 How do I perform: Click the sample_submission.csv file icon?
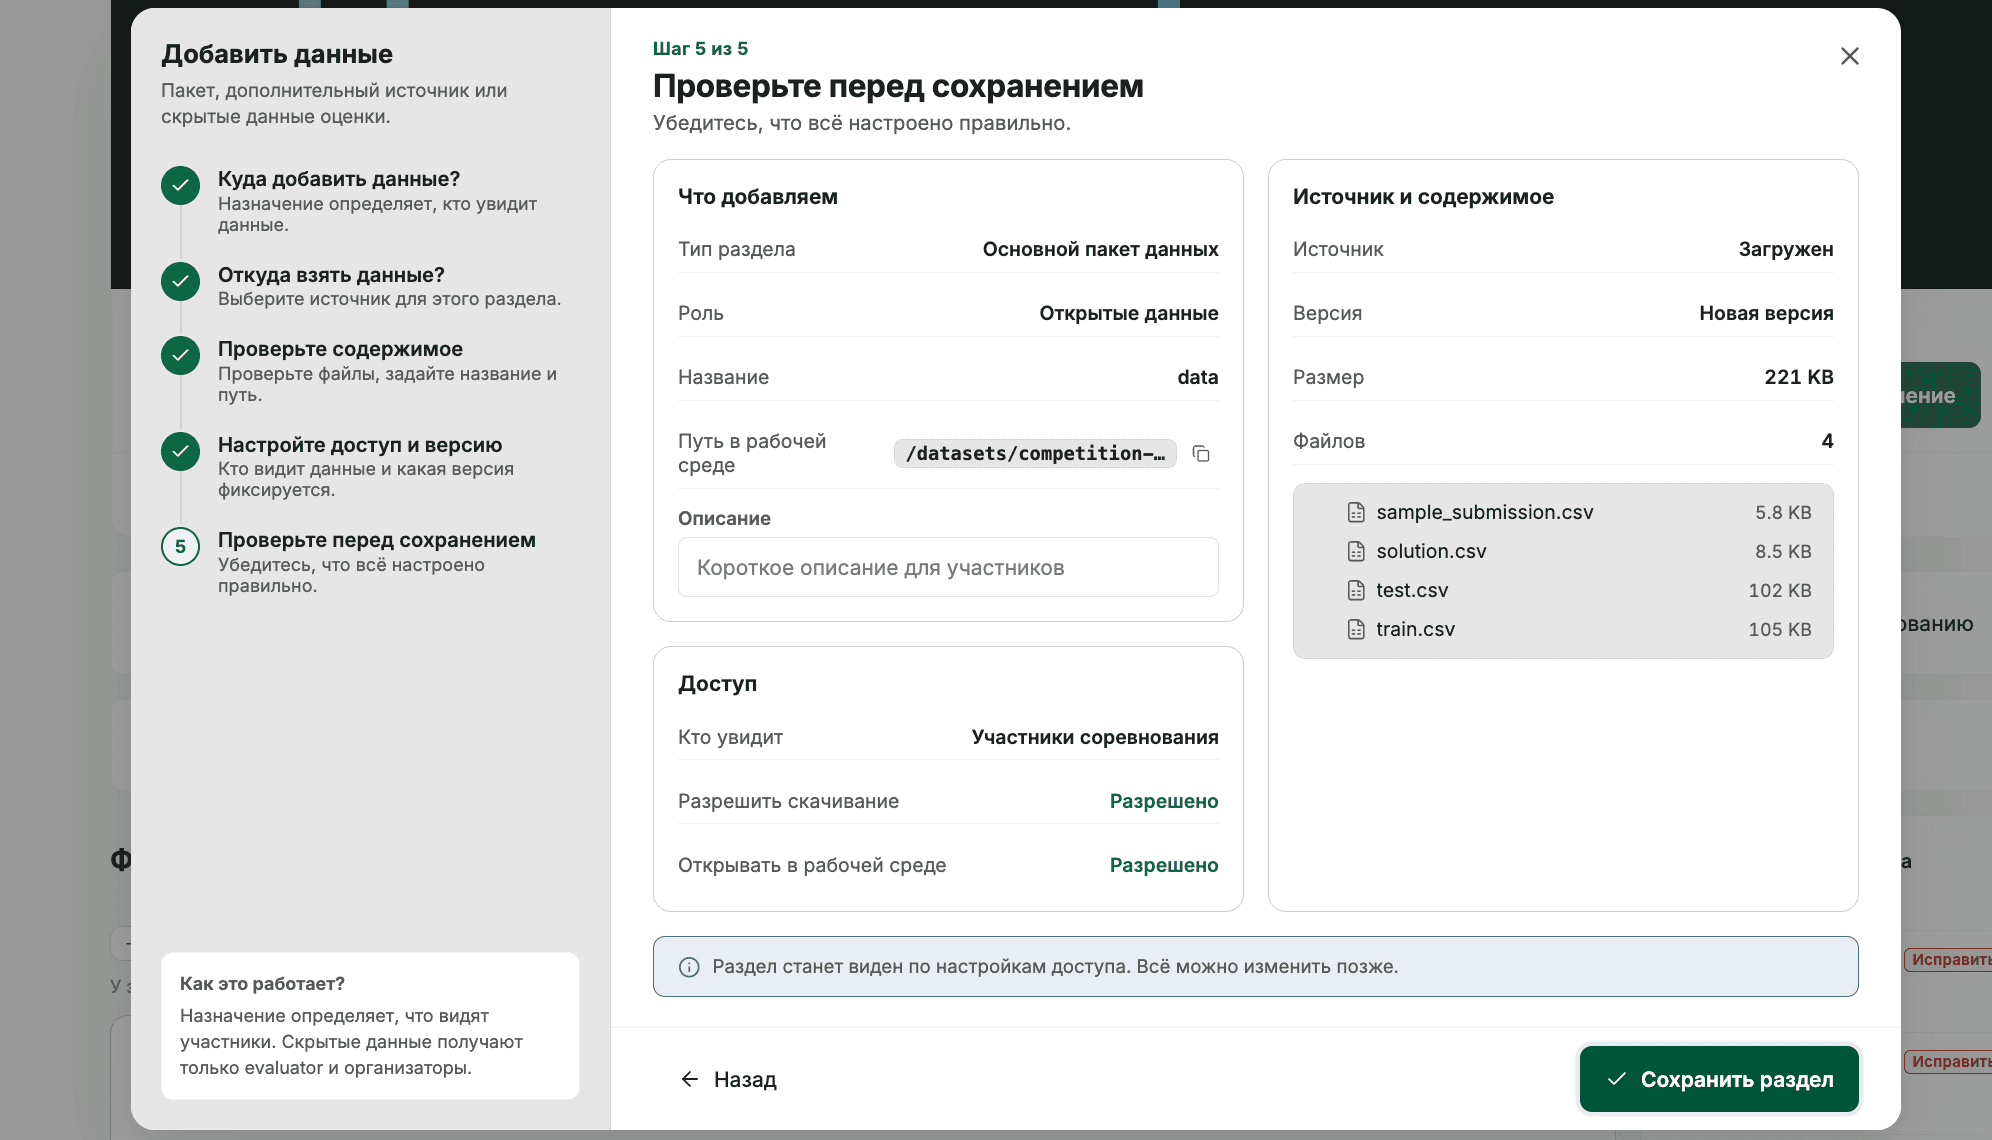click(x=1355, y=513)
